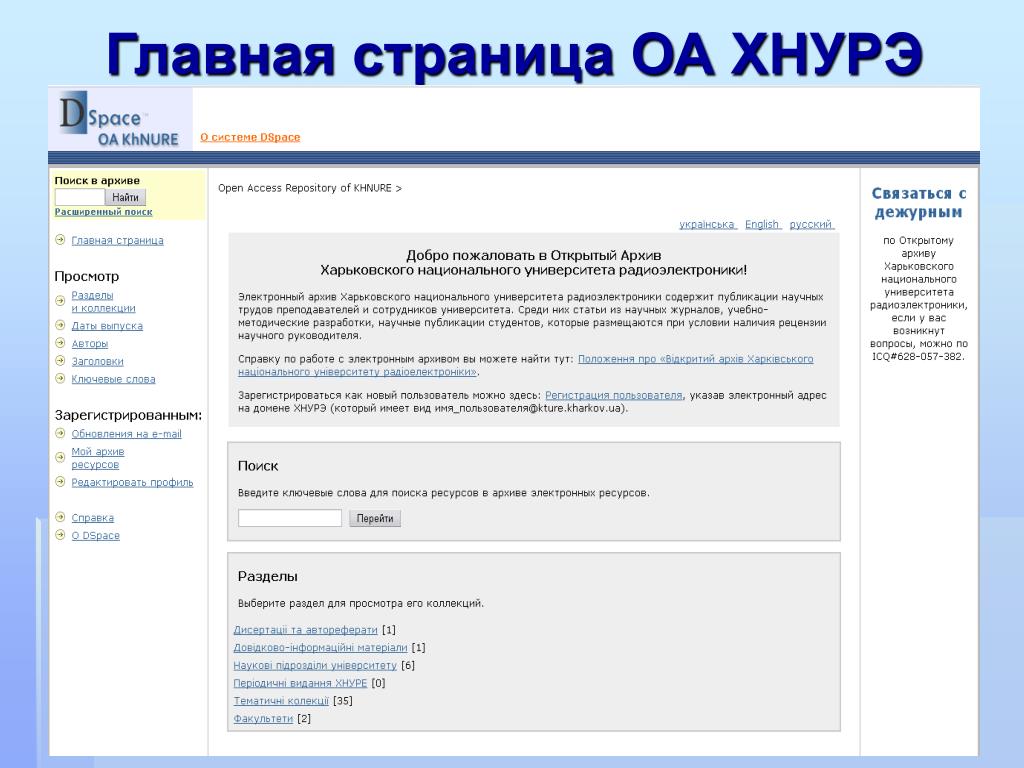Viewport: 1024px width, 768px height.
Task: Open the 'О DSpace' sidebar link
Action: pos(95,535)
